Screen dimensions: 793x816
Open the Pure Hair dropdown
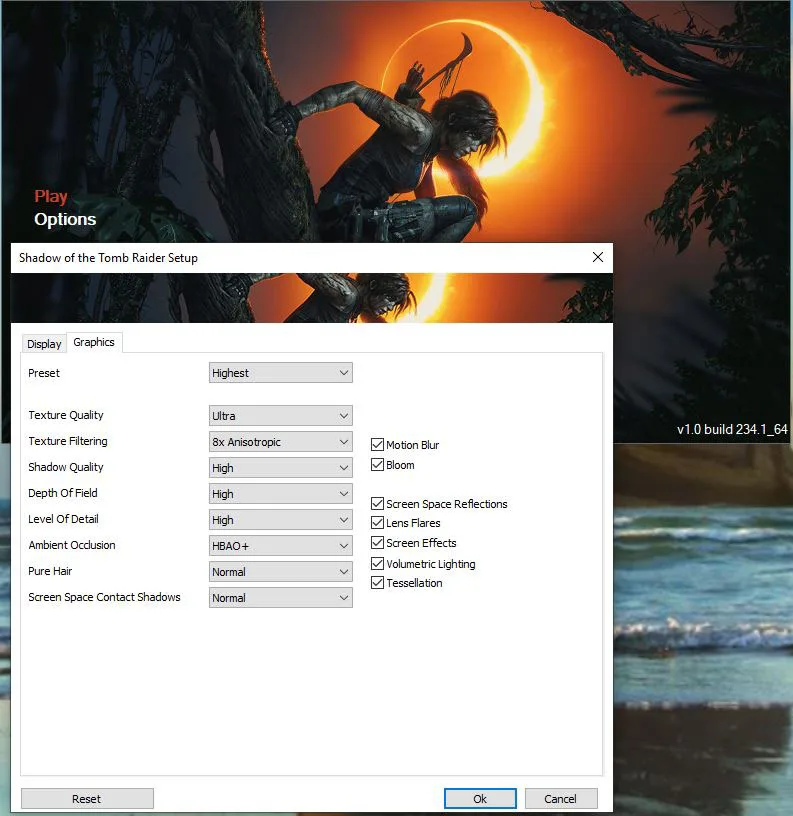[280, 571]
